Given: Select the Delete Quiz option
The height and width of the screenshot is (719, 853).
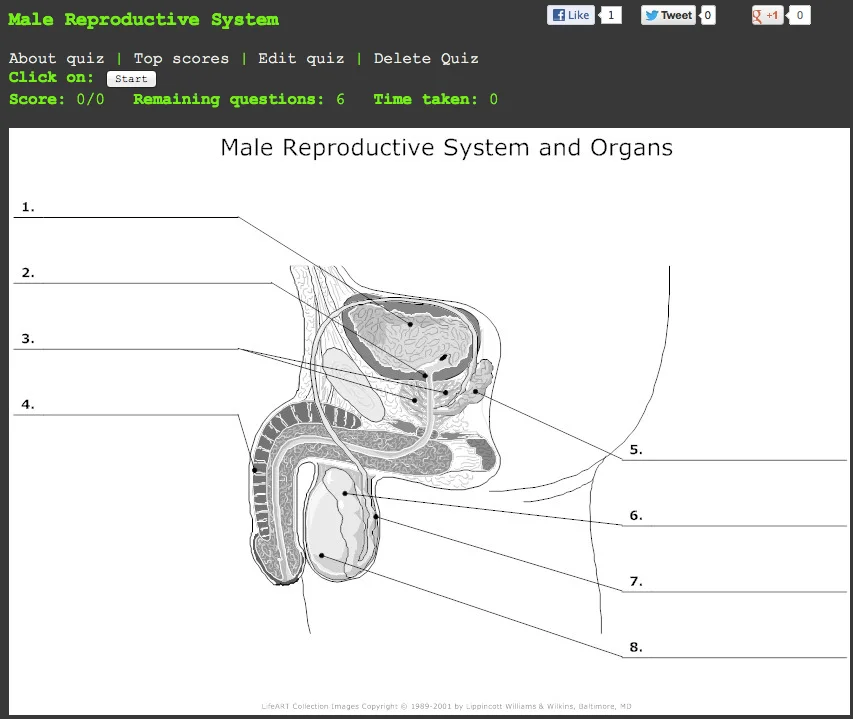Looking at the screenshot, I should [426, 58].
